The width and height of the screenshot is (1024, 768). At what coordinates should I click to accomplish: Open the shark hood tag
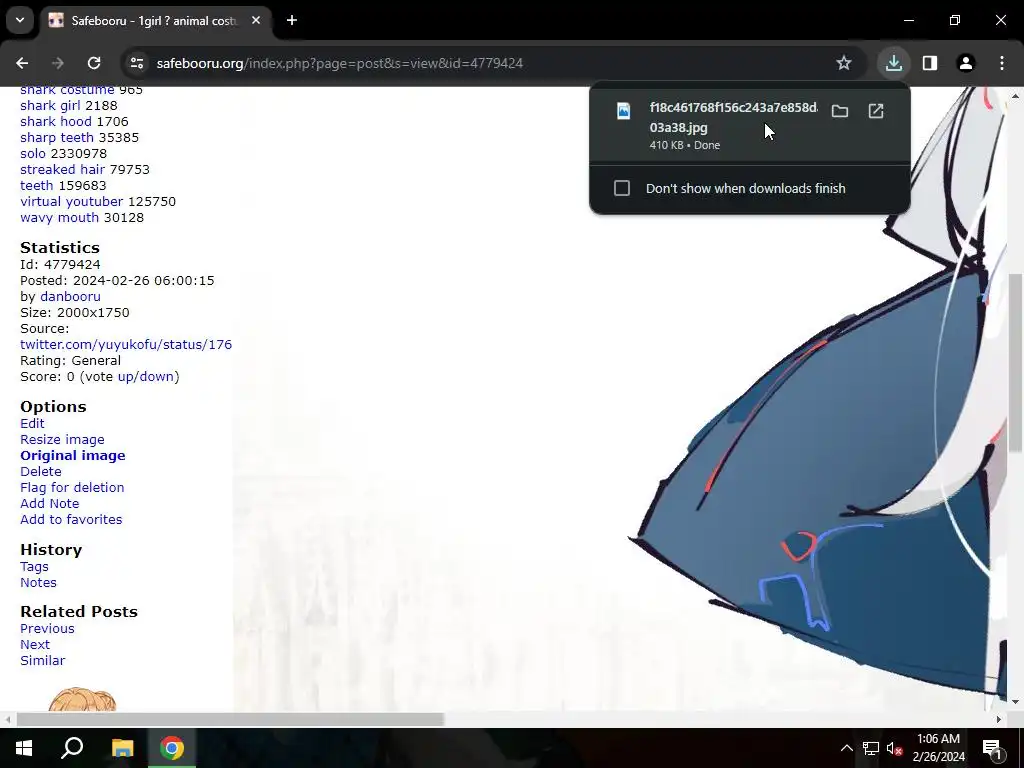click(x=56, y=121)
